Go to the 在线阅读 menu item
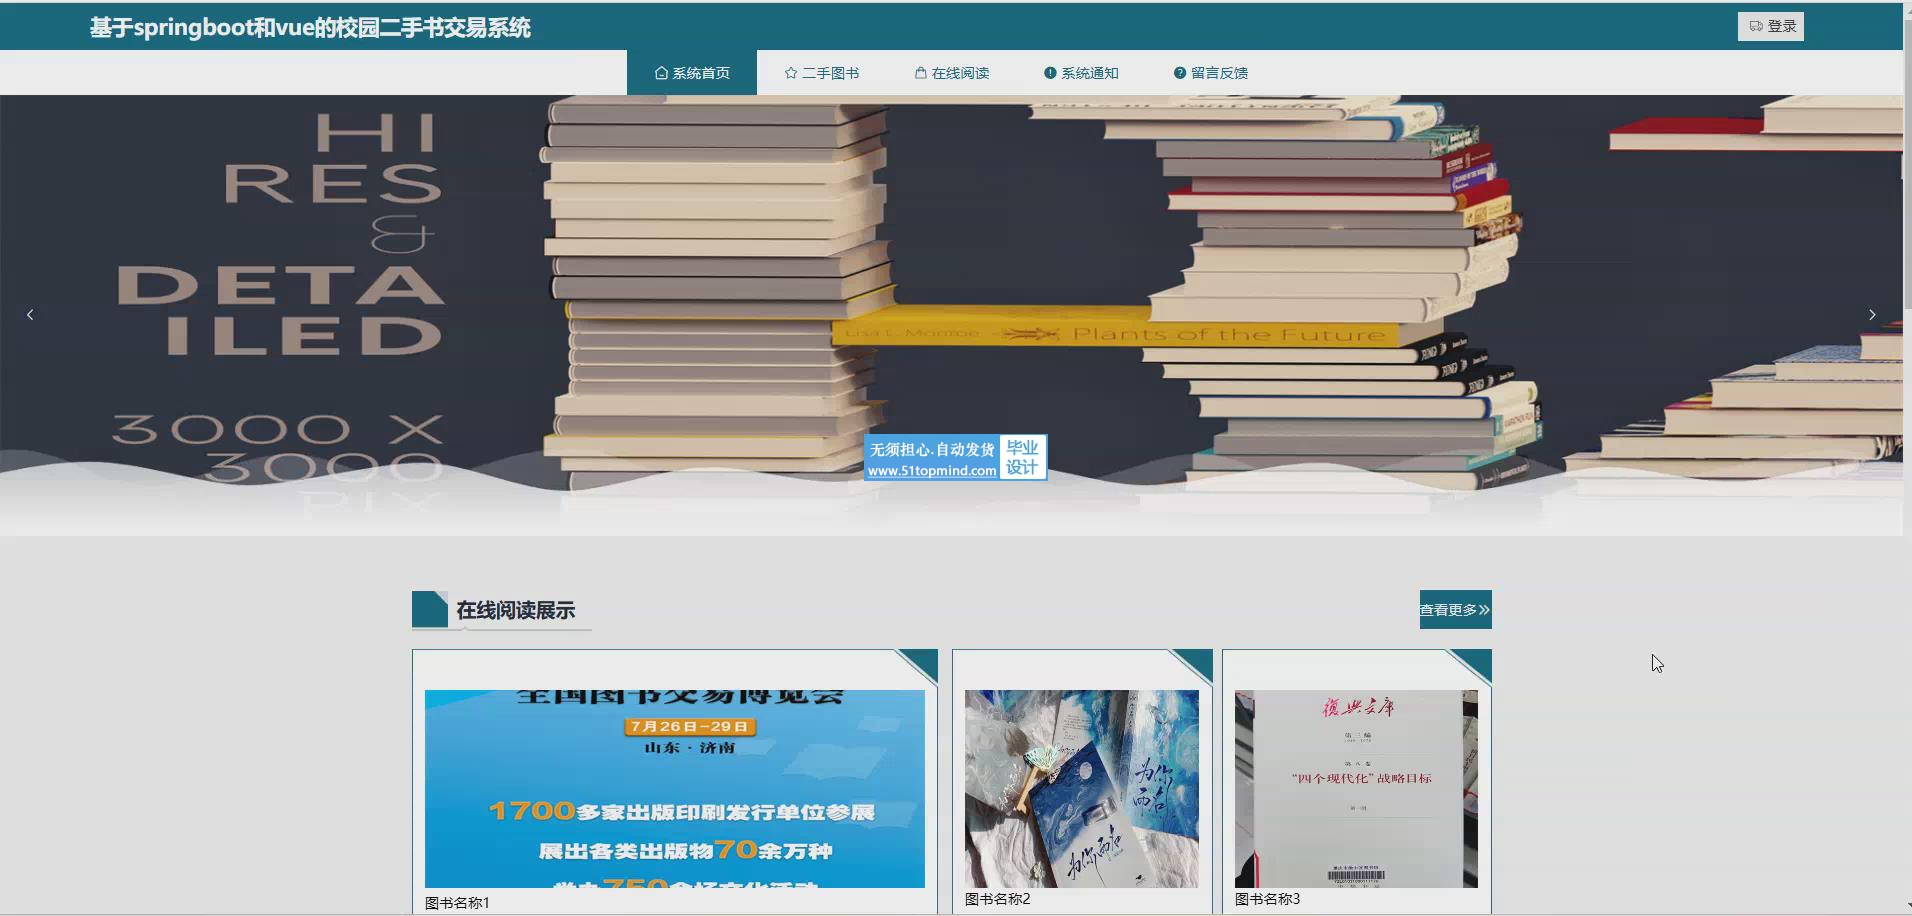This screenshot has height=916, width=1912. (x=952, y=73)
